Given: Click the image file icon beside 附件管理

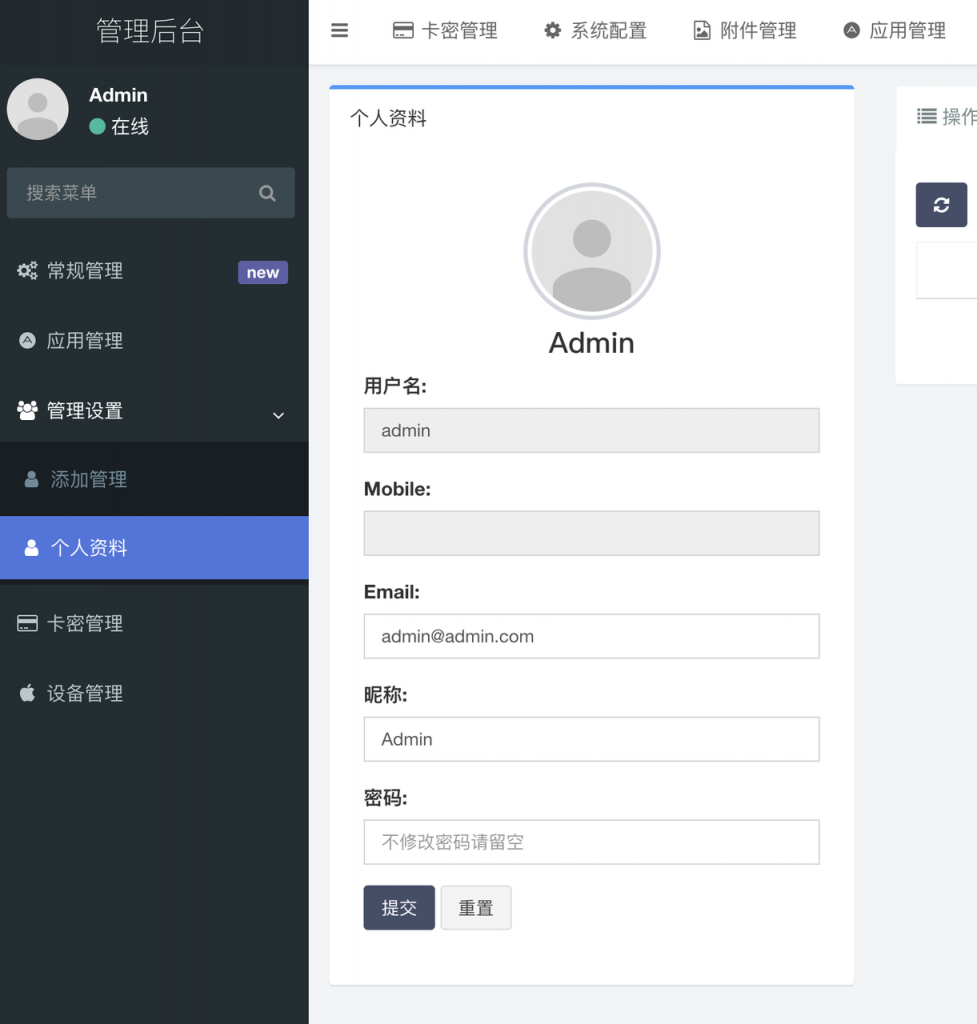Looking at the screenshot, I should tap(702, 31).
